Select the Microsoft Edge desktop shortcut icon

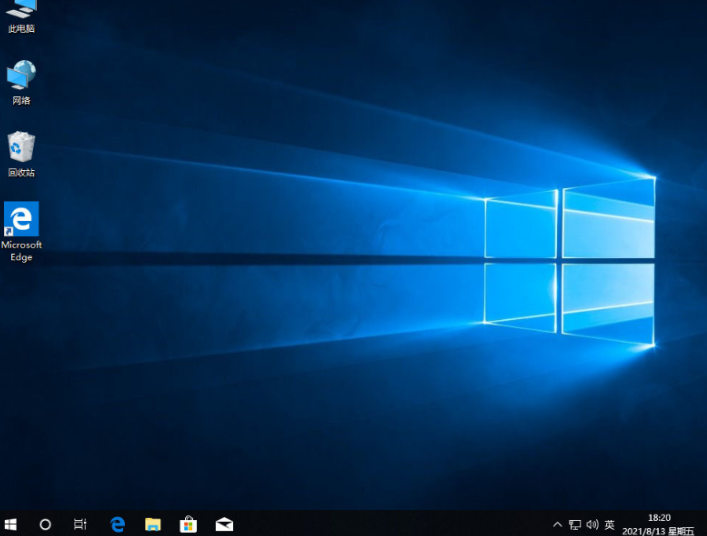pyautogui.click(x=21, y=219)
